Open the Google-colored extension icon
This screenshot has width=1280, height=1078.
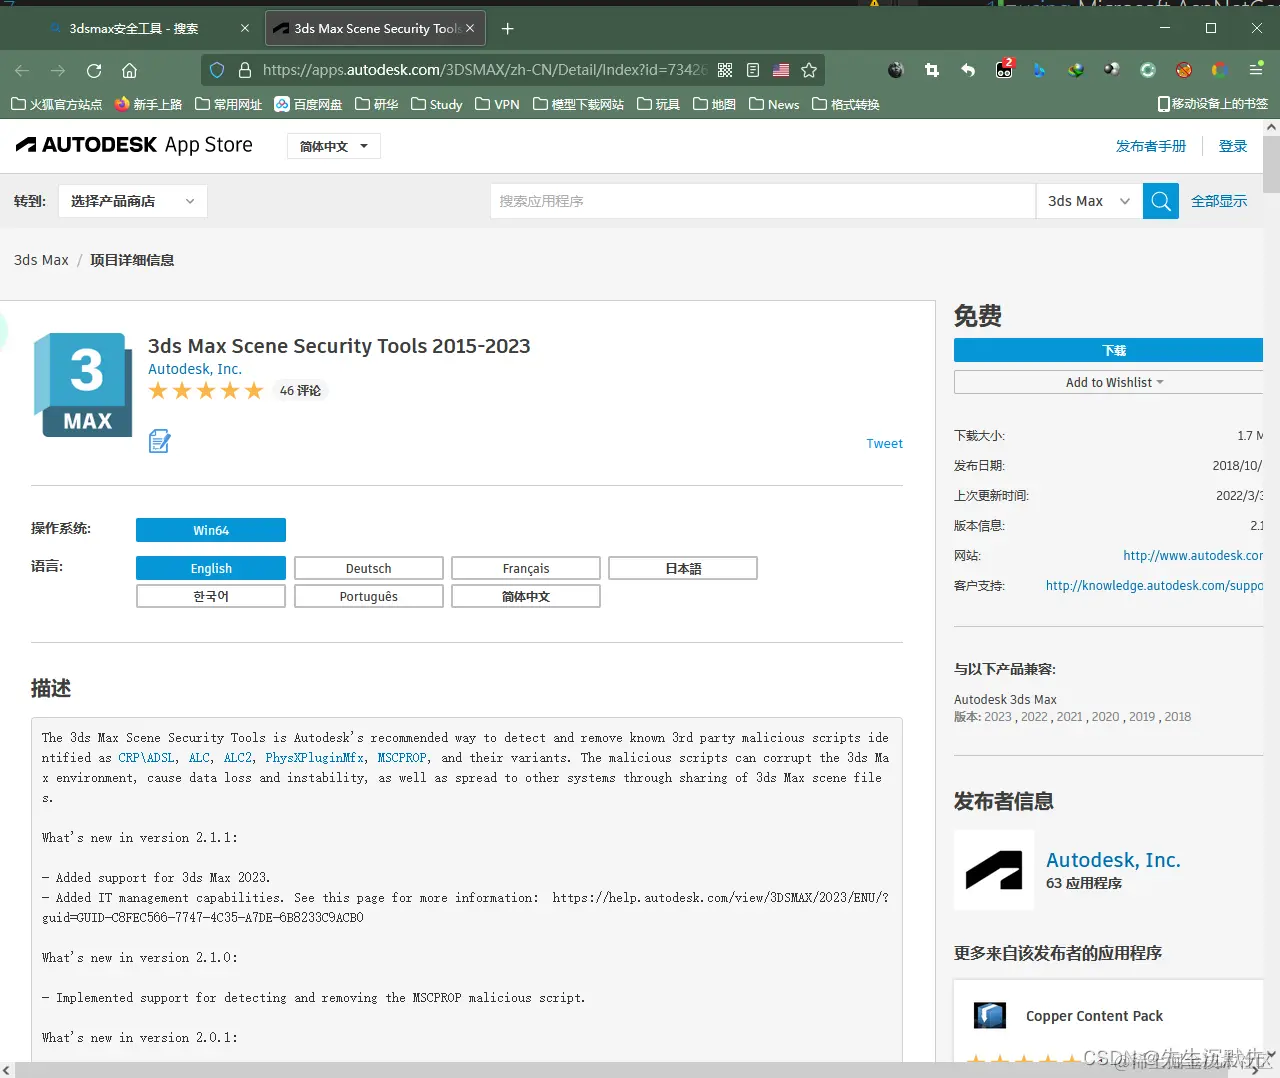point(1219,70)
